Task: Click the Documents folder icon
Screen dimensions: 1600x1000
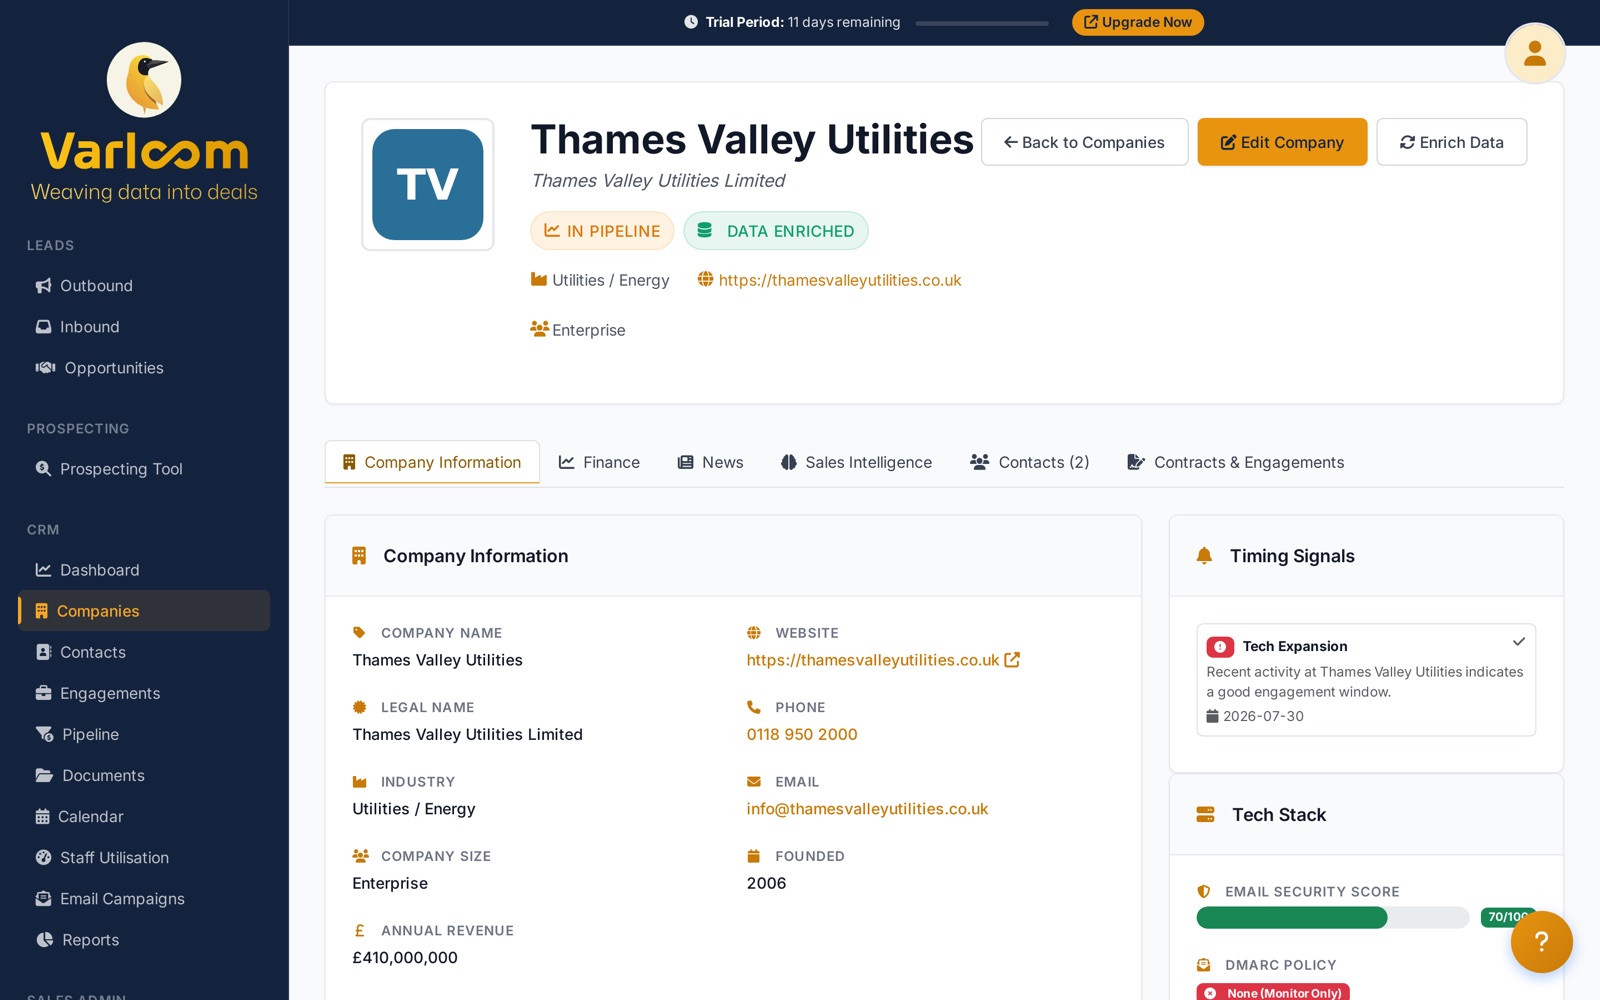Action: (44, 775)
